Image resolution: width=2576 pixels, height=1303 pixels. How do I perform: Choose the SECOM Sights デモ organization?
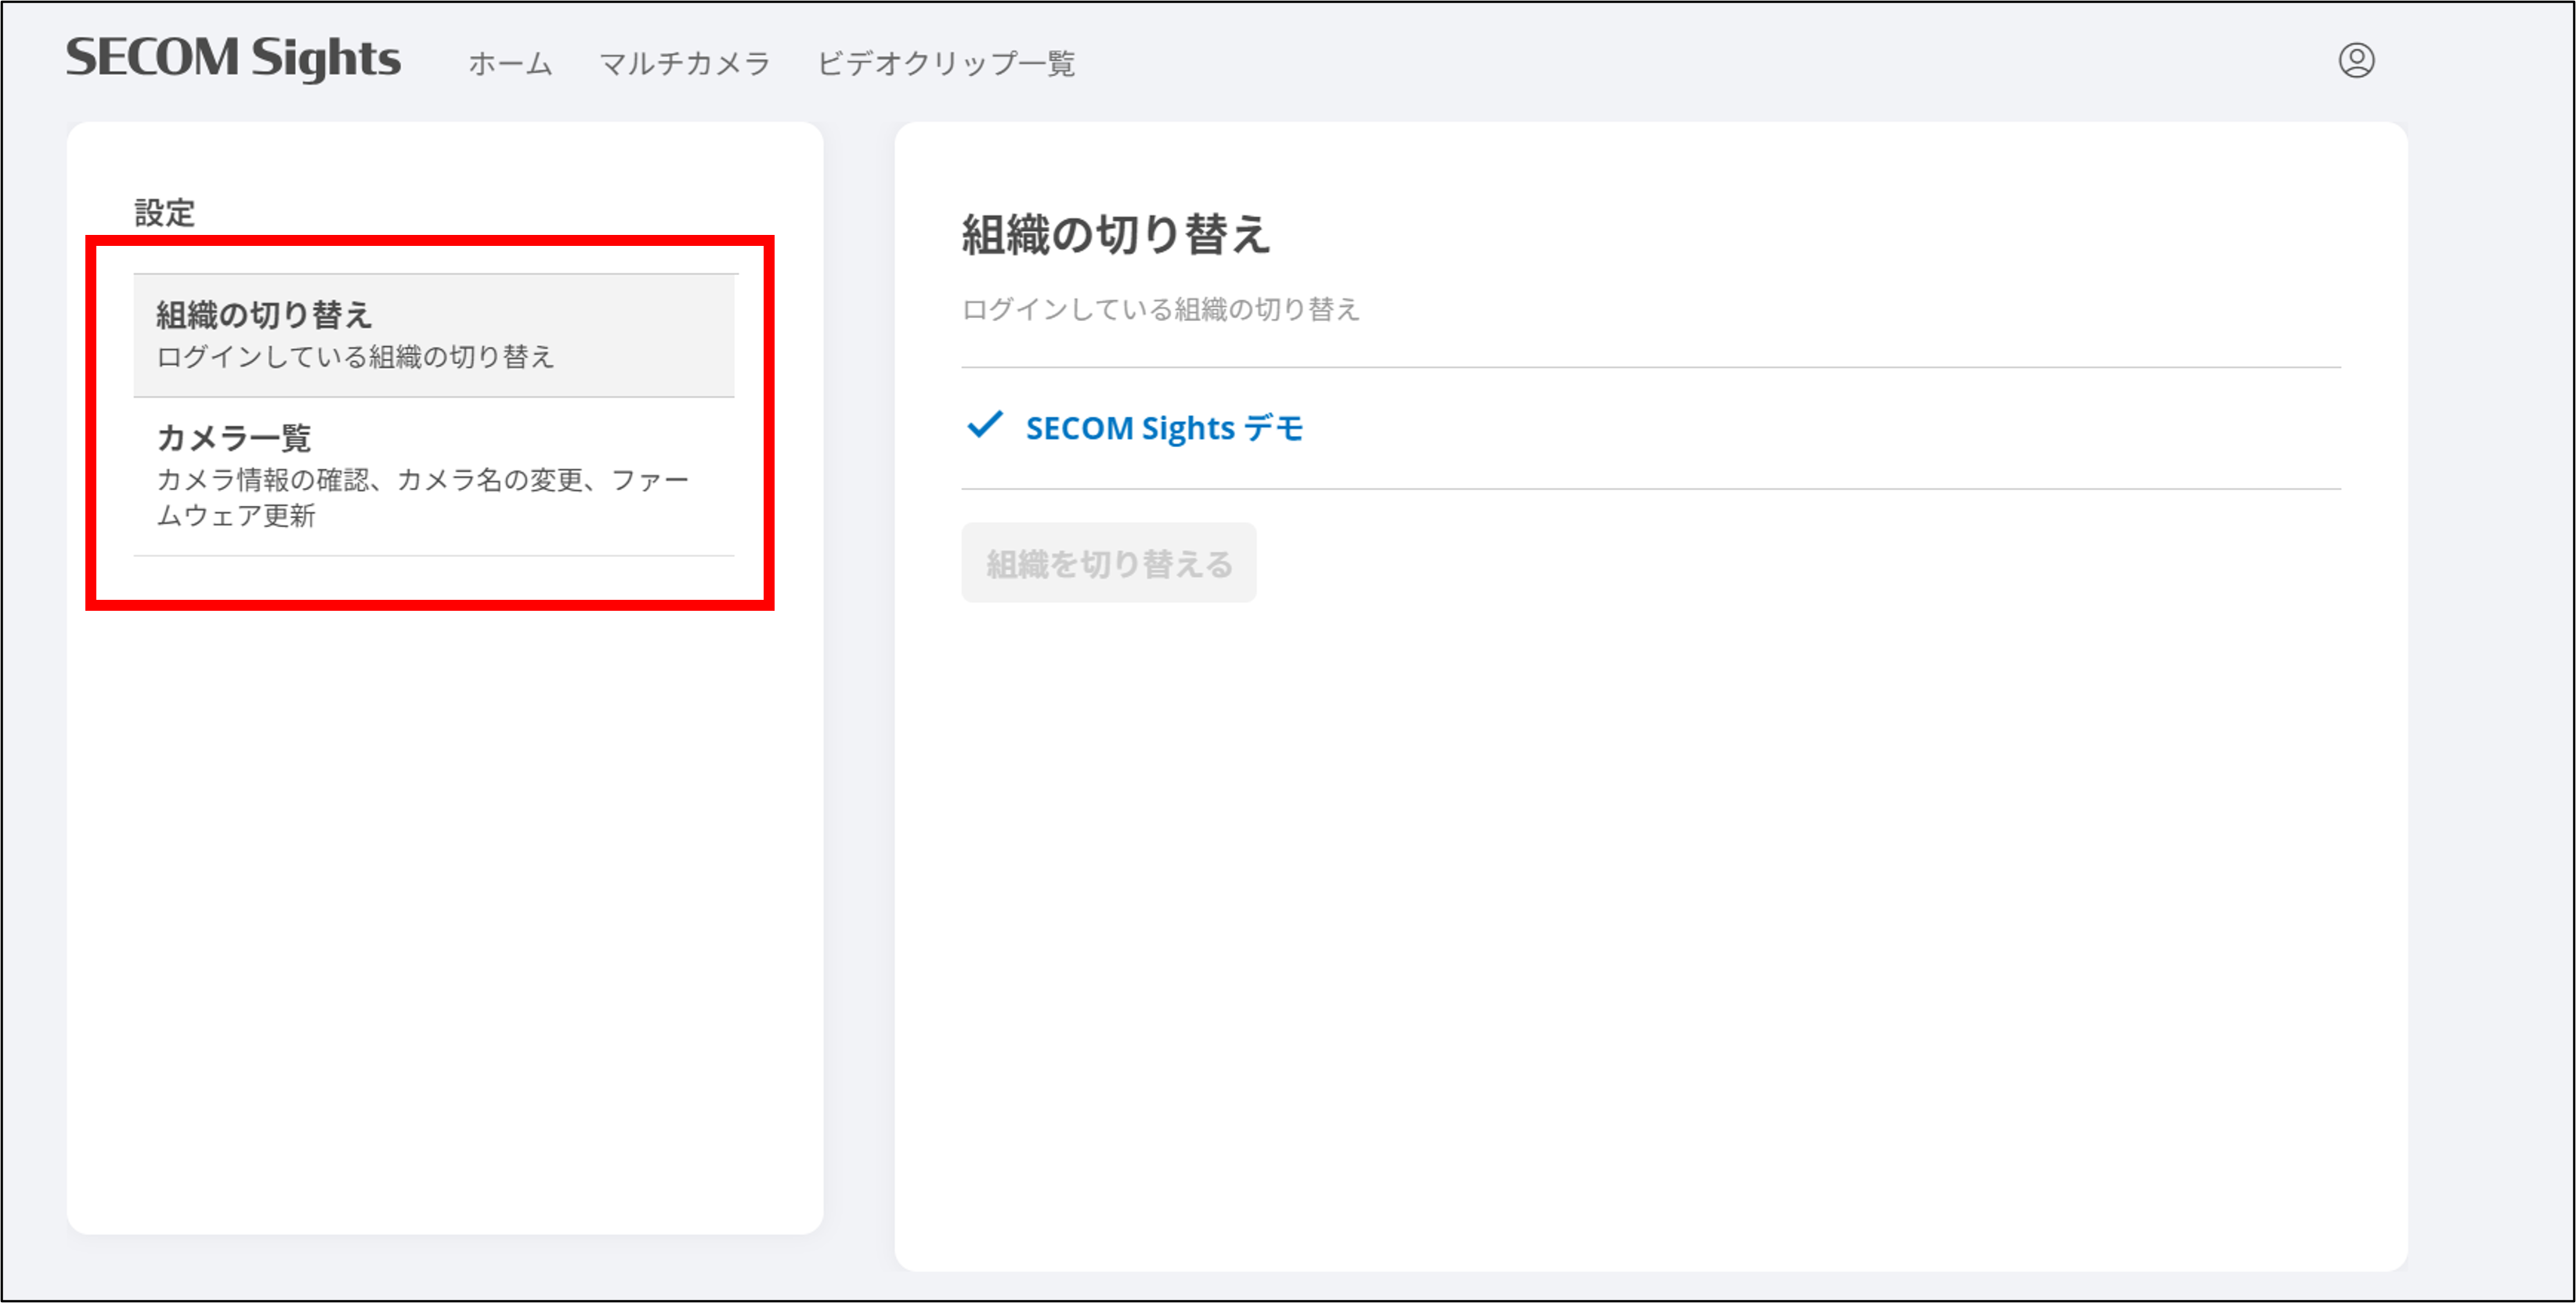tap(1165, 429)
